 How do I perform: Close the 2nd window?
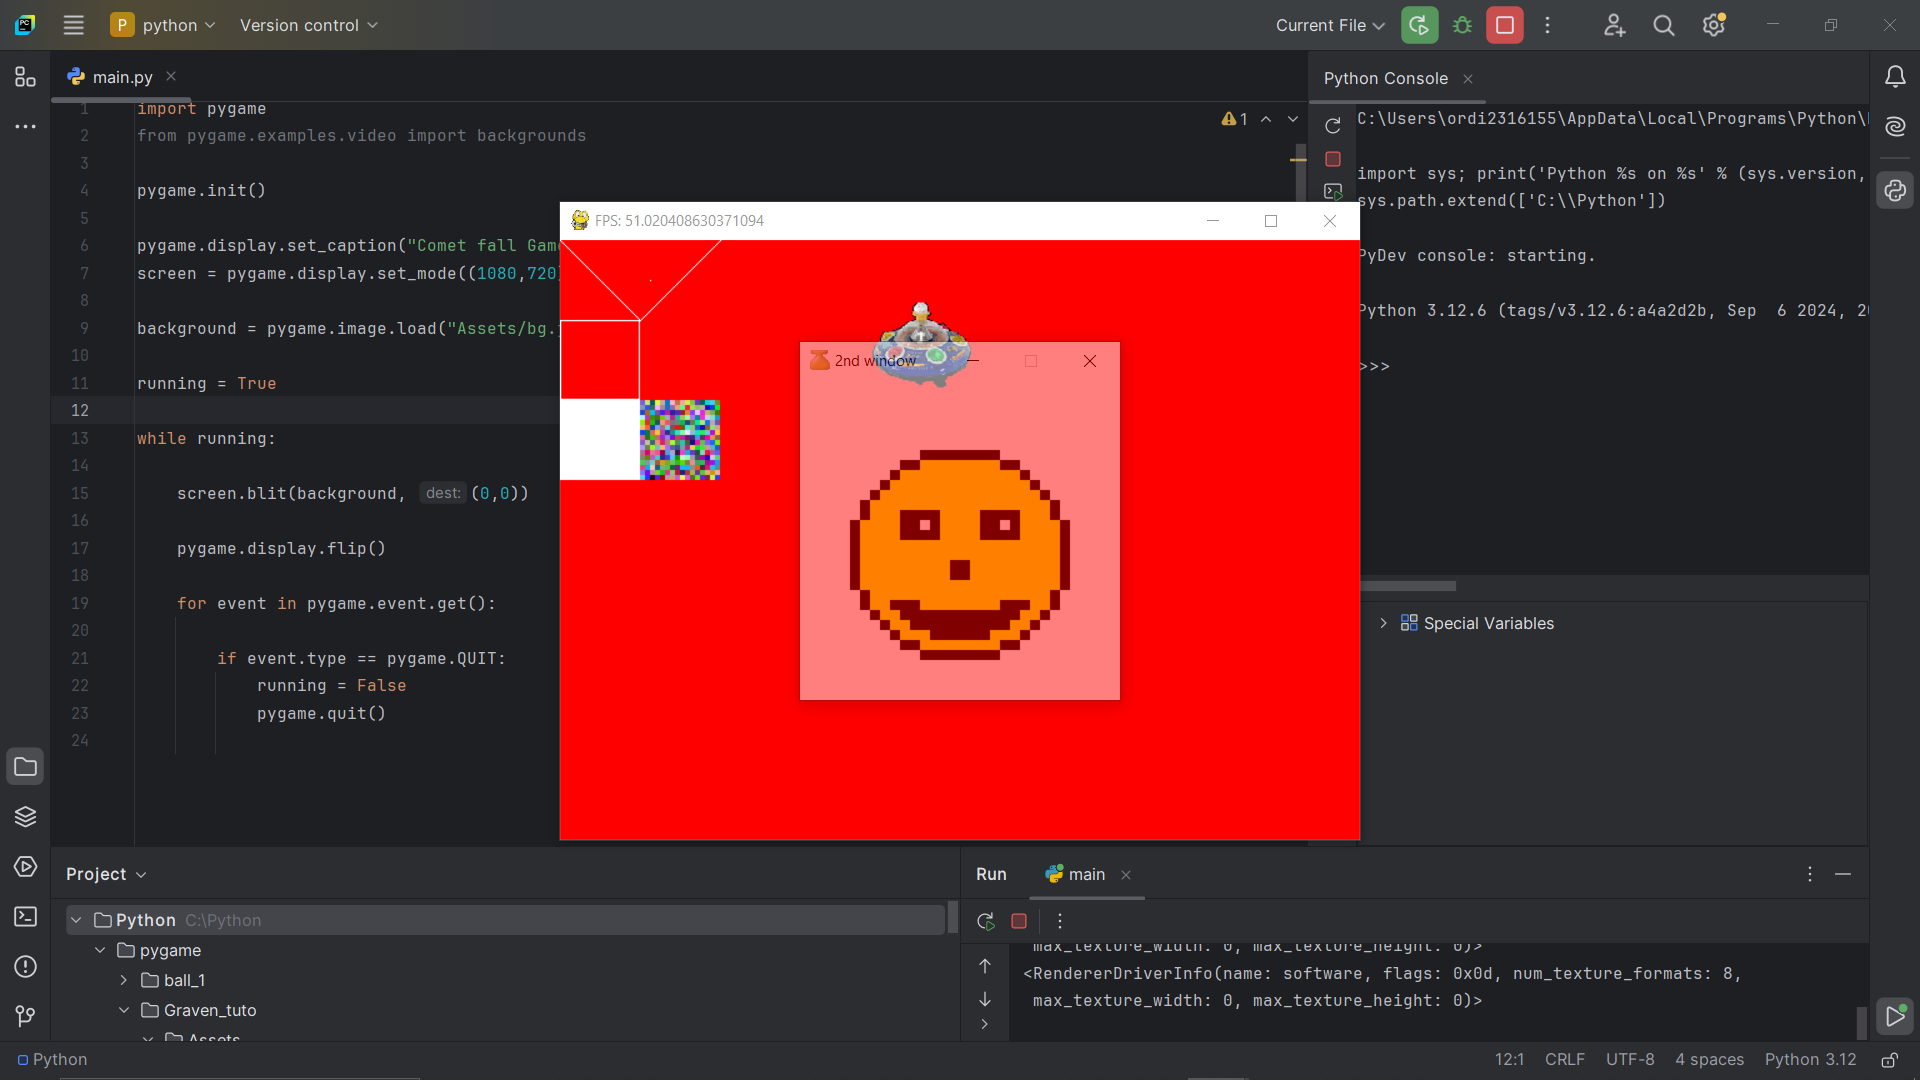(1090, 361)
